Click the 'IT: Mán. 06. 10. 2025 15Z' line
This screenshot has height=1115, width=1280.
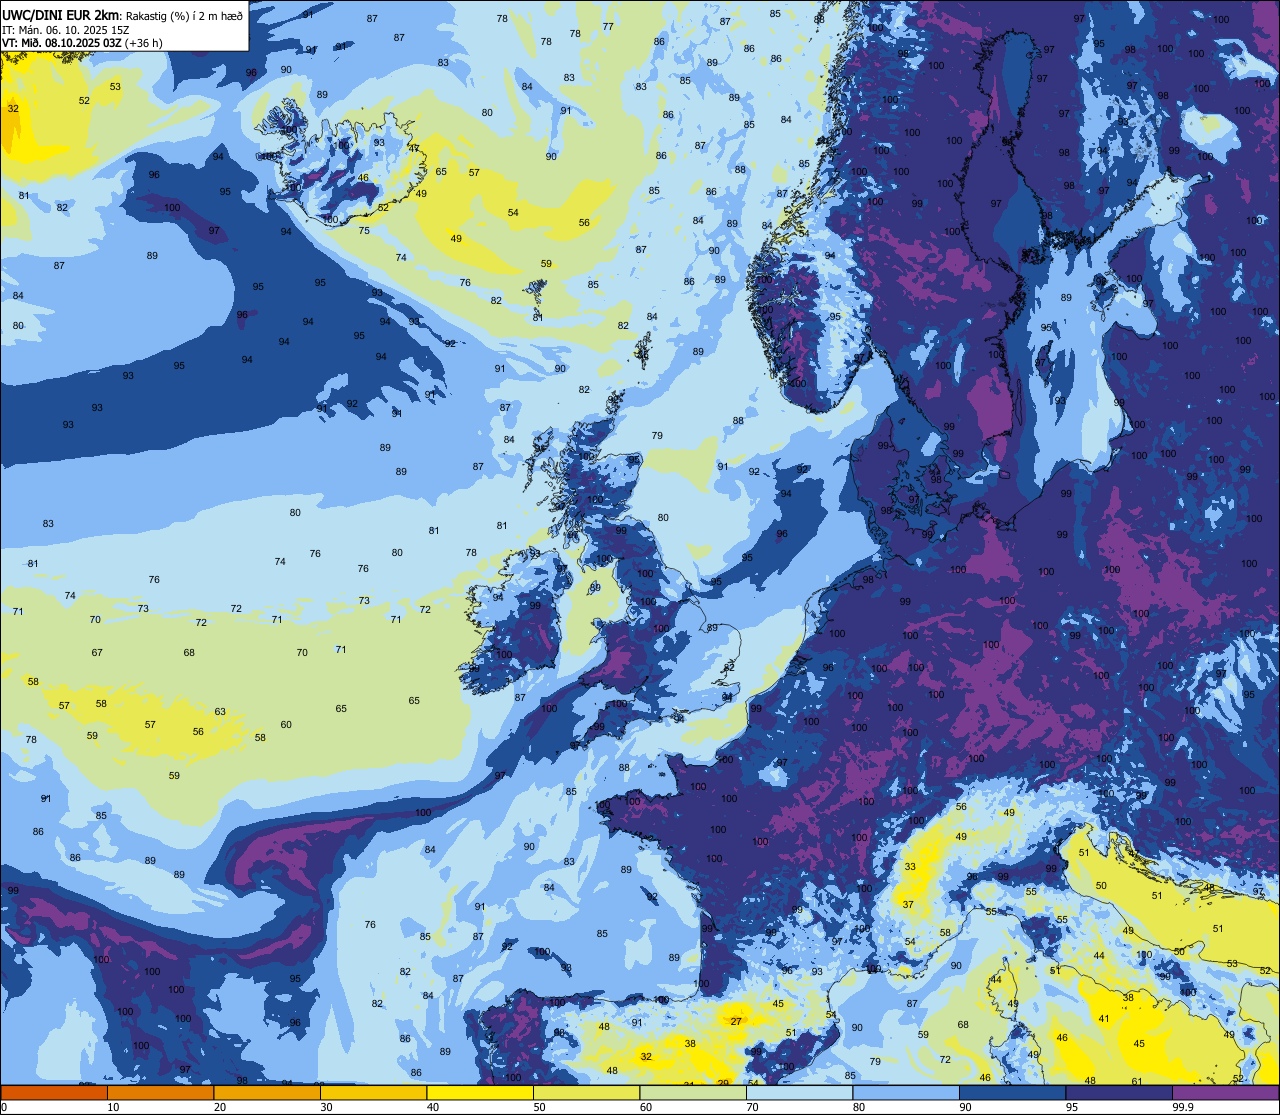(x=66, y=30)
